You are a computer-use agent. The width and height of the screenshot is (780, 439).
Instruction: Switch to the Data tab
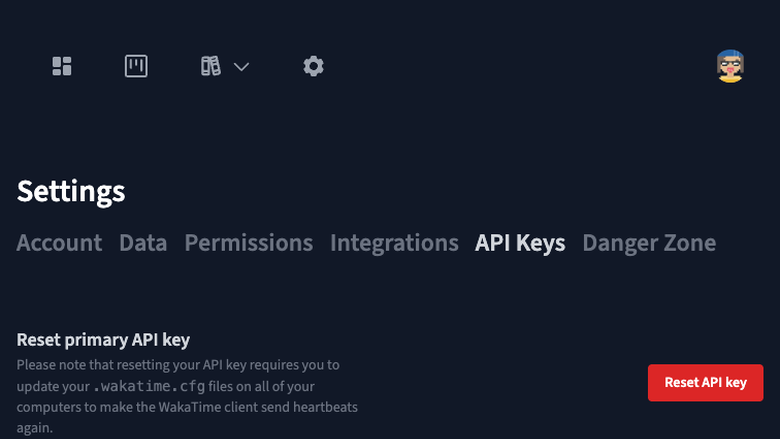[143, 243]
